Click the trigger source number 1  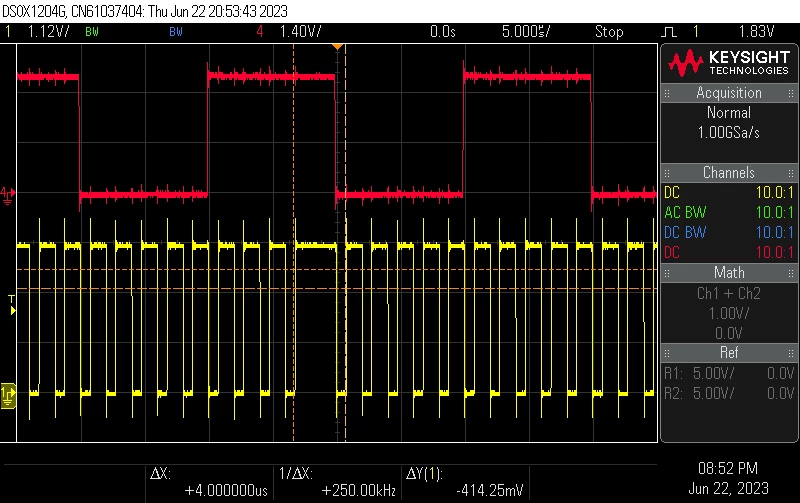coord(695,32)
